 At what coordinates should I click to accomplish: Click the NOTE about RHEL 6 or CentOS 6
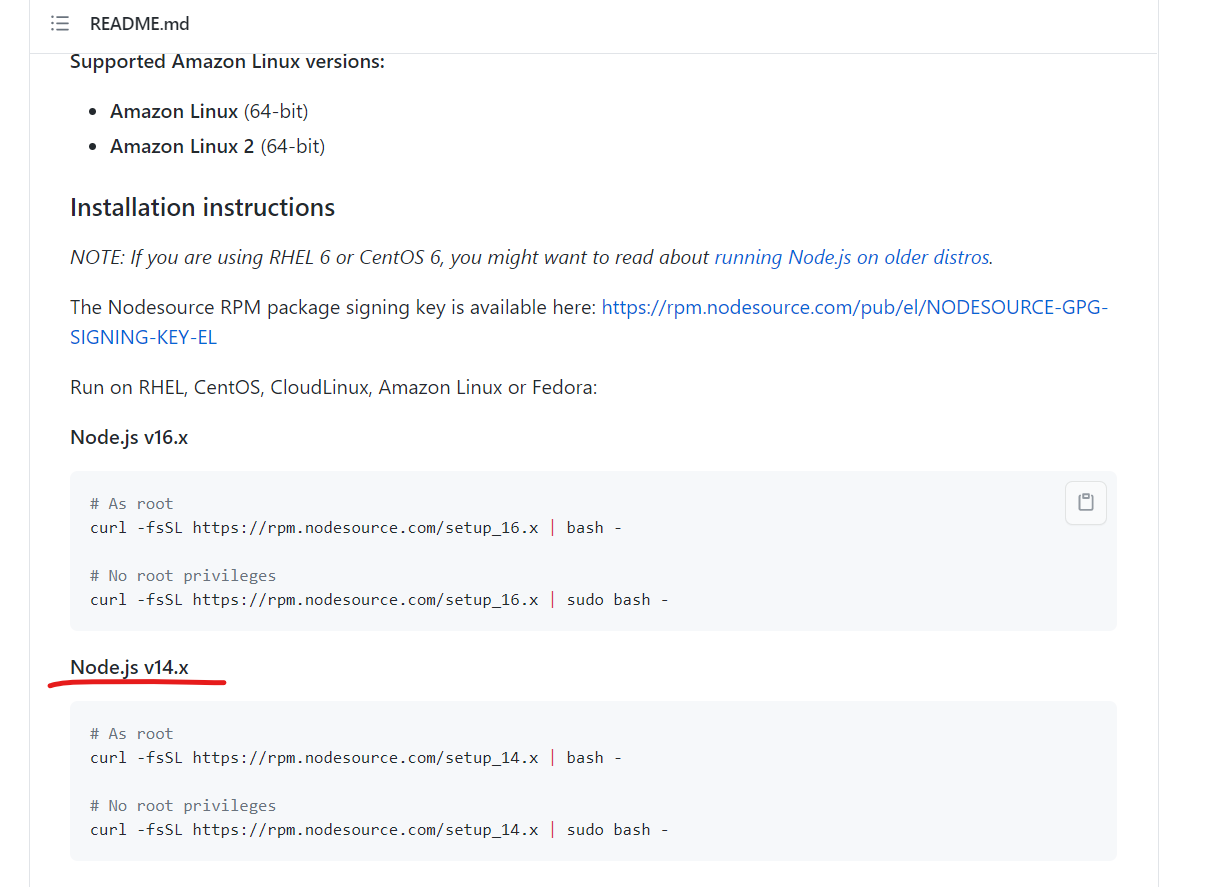pyautogui.click(x=531, y=257)
